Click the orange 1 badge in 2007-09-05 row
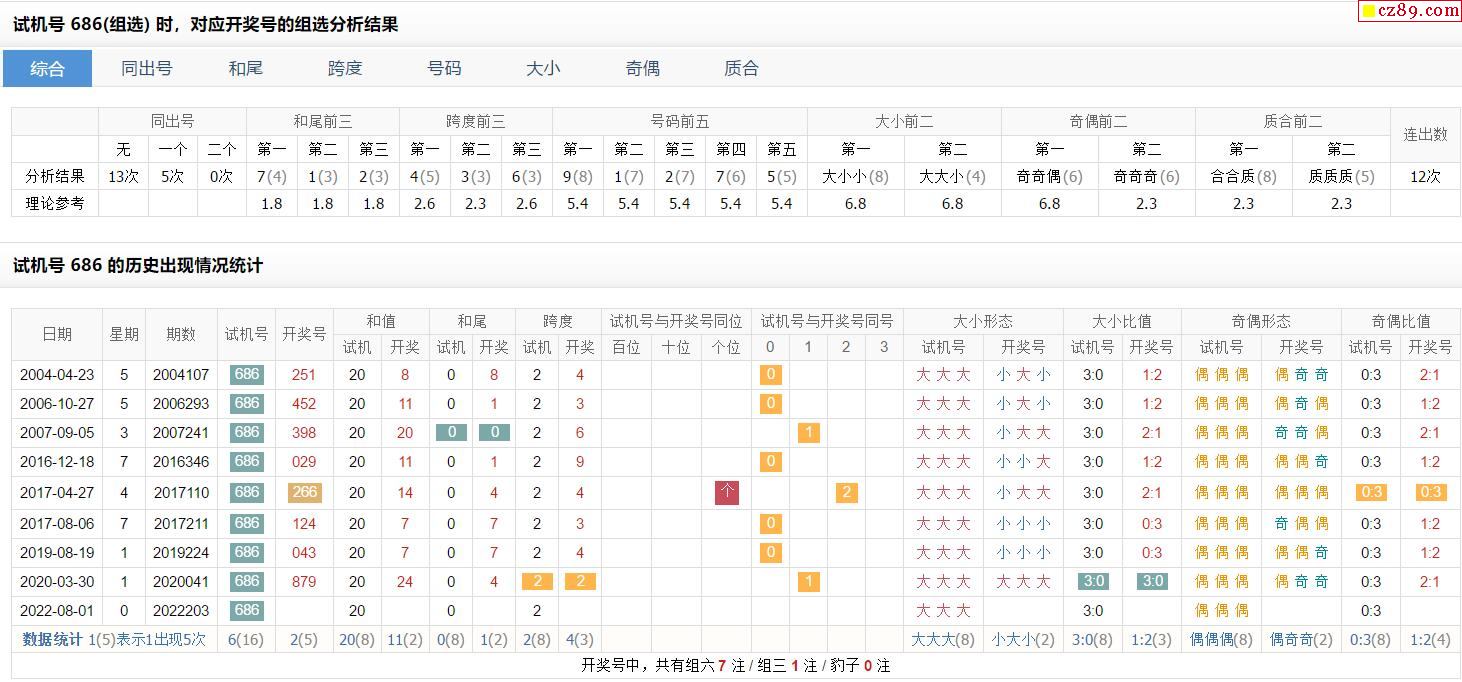Viewport: 1462px width, 682px height. pos(809,433)
